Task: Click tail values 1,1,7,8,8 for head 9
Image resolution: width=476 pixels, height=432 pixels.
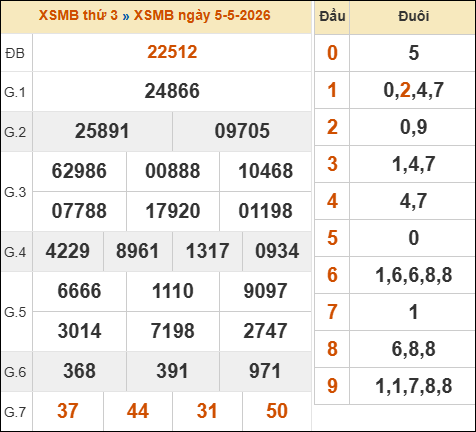Action: (413, 386)
